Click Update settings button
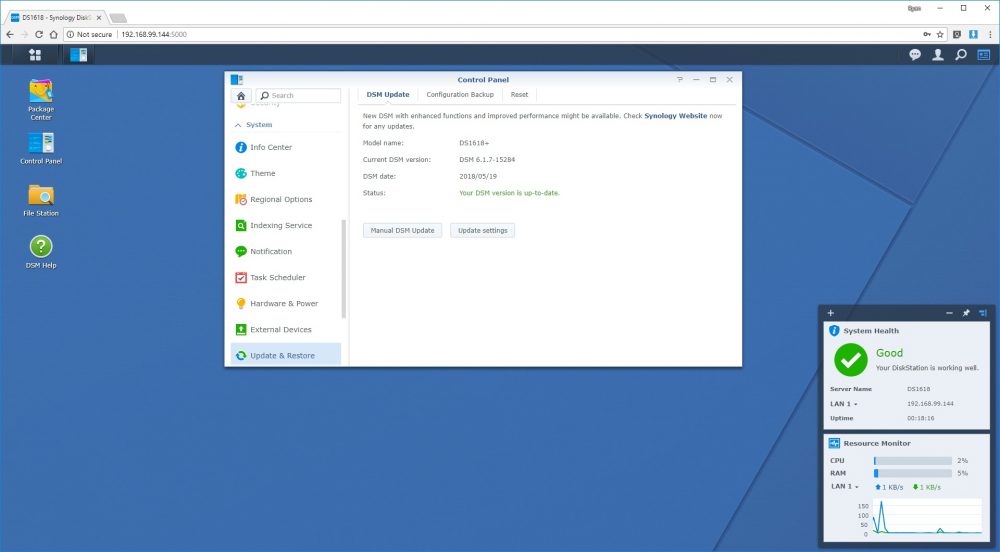1000x552 pixels. point(483,231)
